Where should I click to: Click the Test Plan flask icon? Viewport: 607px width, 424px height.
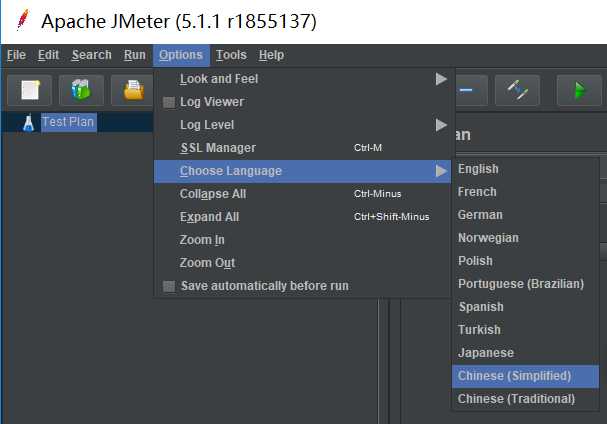[28, 123]
